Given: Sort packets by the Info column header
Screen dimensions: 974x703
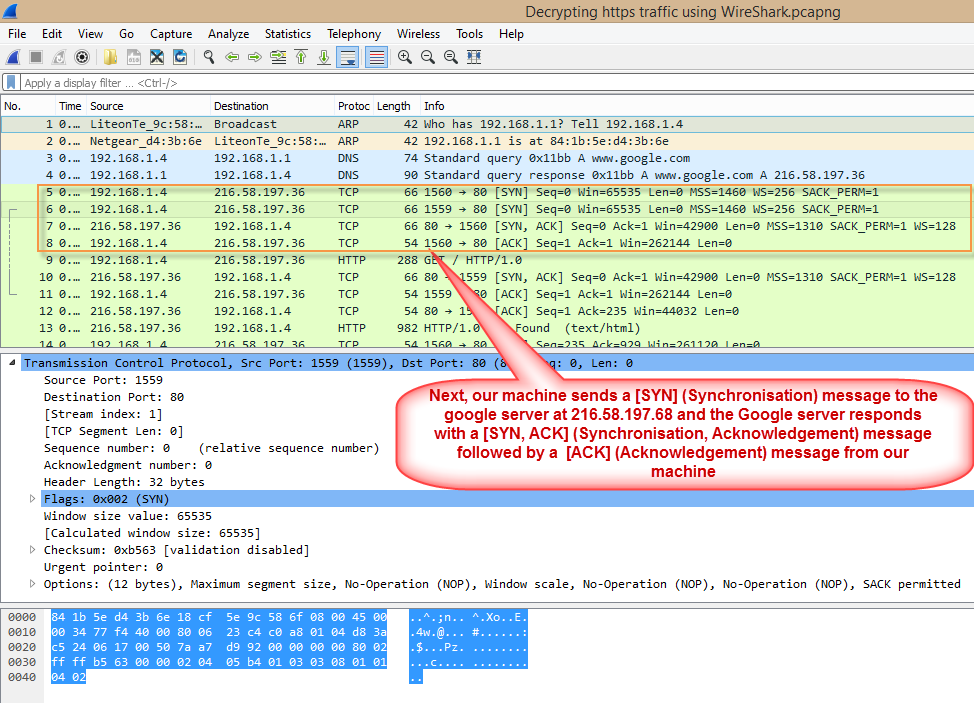Looking at the screenshot, I should click(697, 106).
